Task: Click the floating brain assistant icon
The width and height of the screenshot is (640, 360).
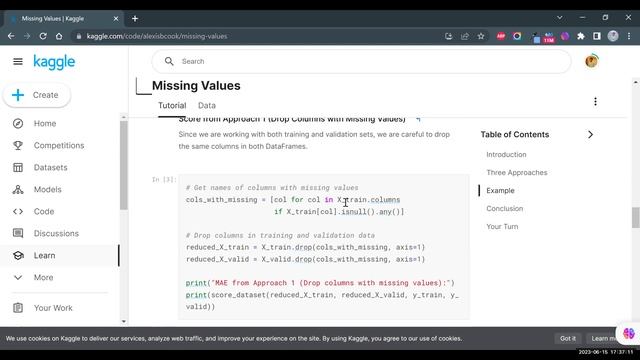Action: [x=629, y=333]
